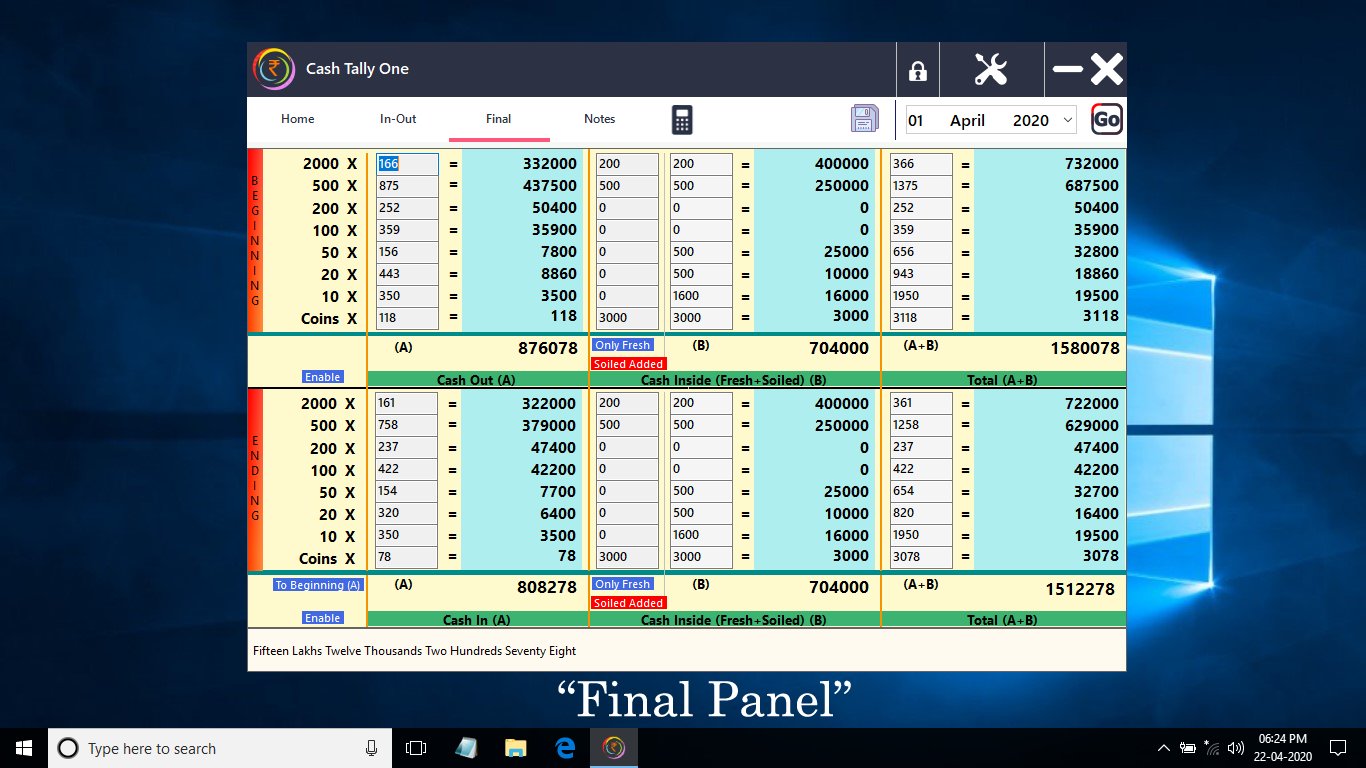
Task: Click the Go button
Action: click(x=1106, y=119)
